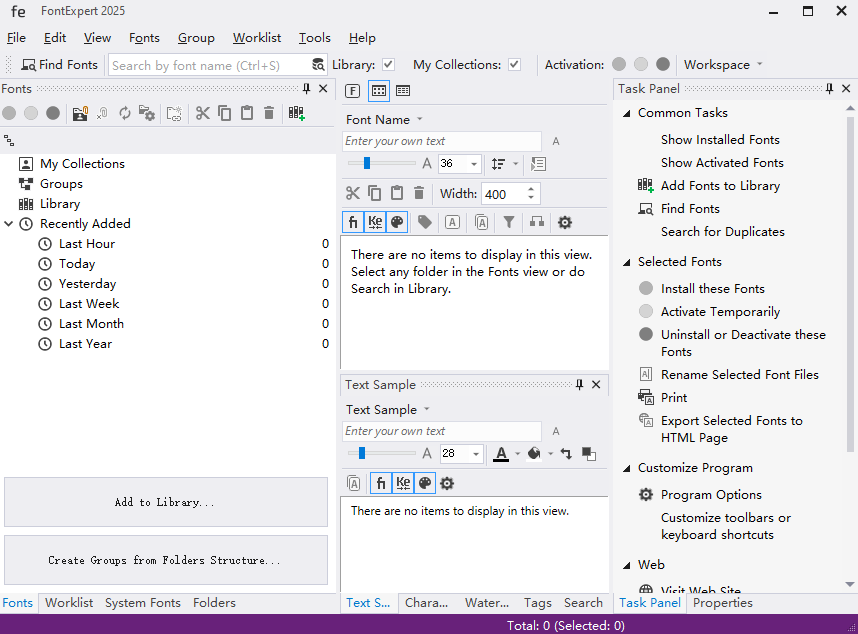This screenshot has height=634, width=858.
Task: Click Create Groups from Folders Structure button
Action: click(x=166, y=560)
